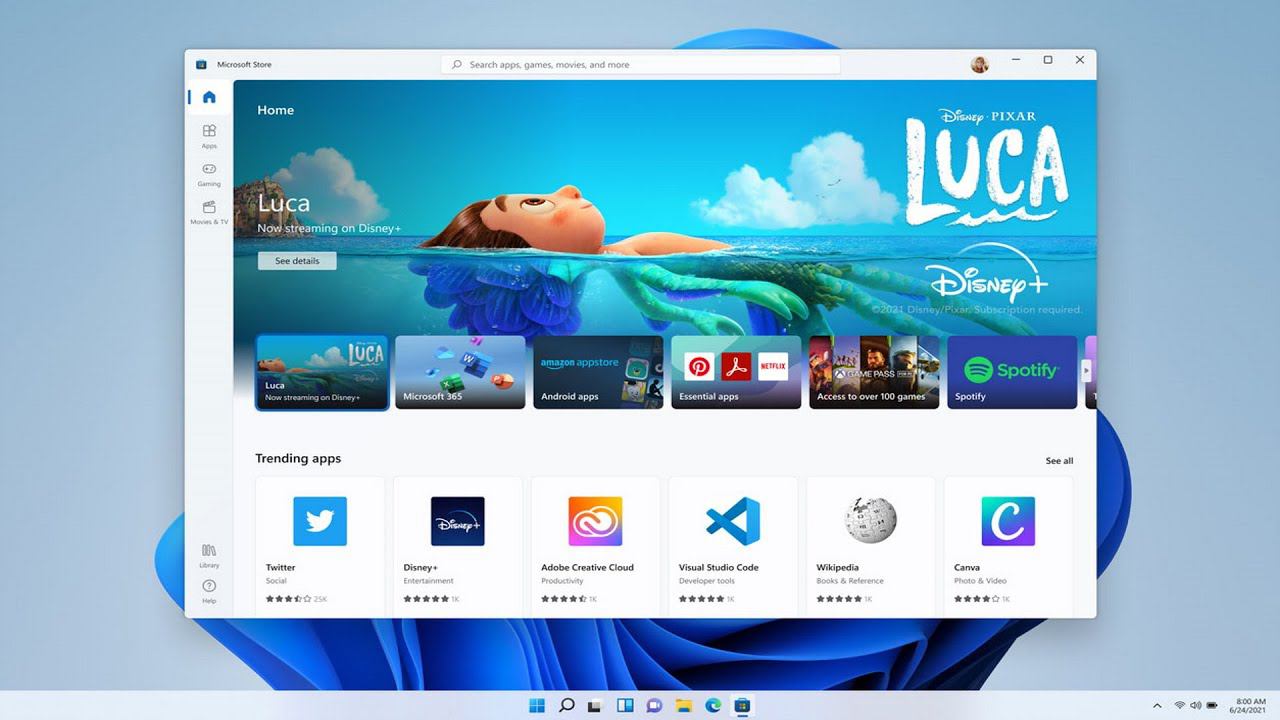Click Twitter's star rating
Screen dimensions: 1280x720
(288, 599)
